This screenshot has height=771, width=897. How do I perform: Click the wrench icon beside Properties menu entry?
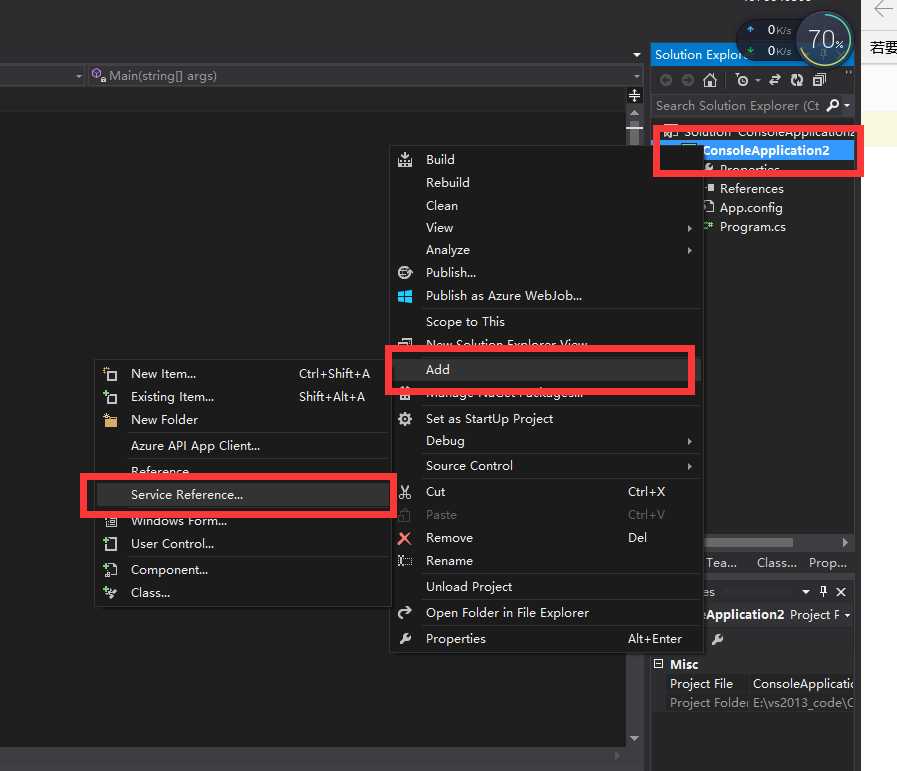(405, 639)
